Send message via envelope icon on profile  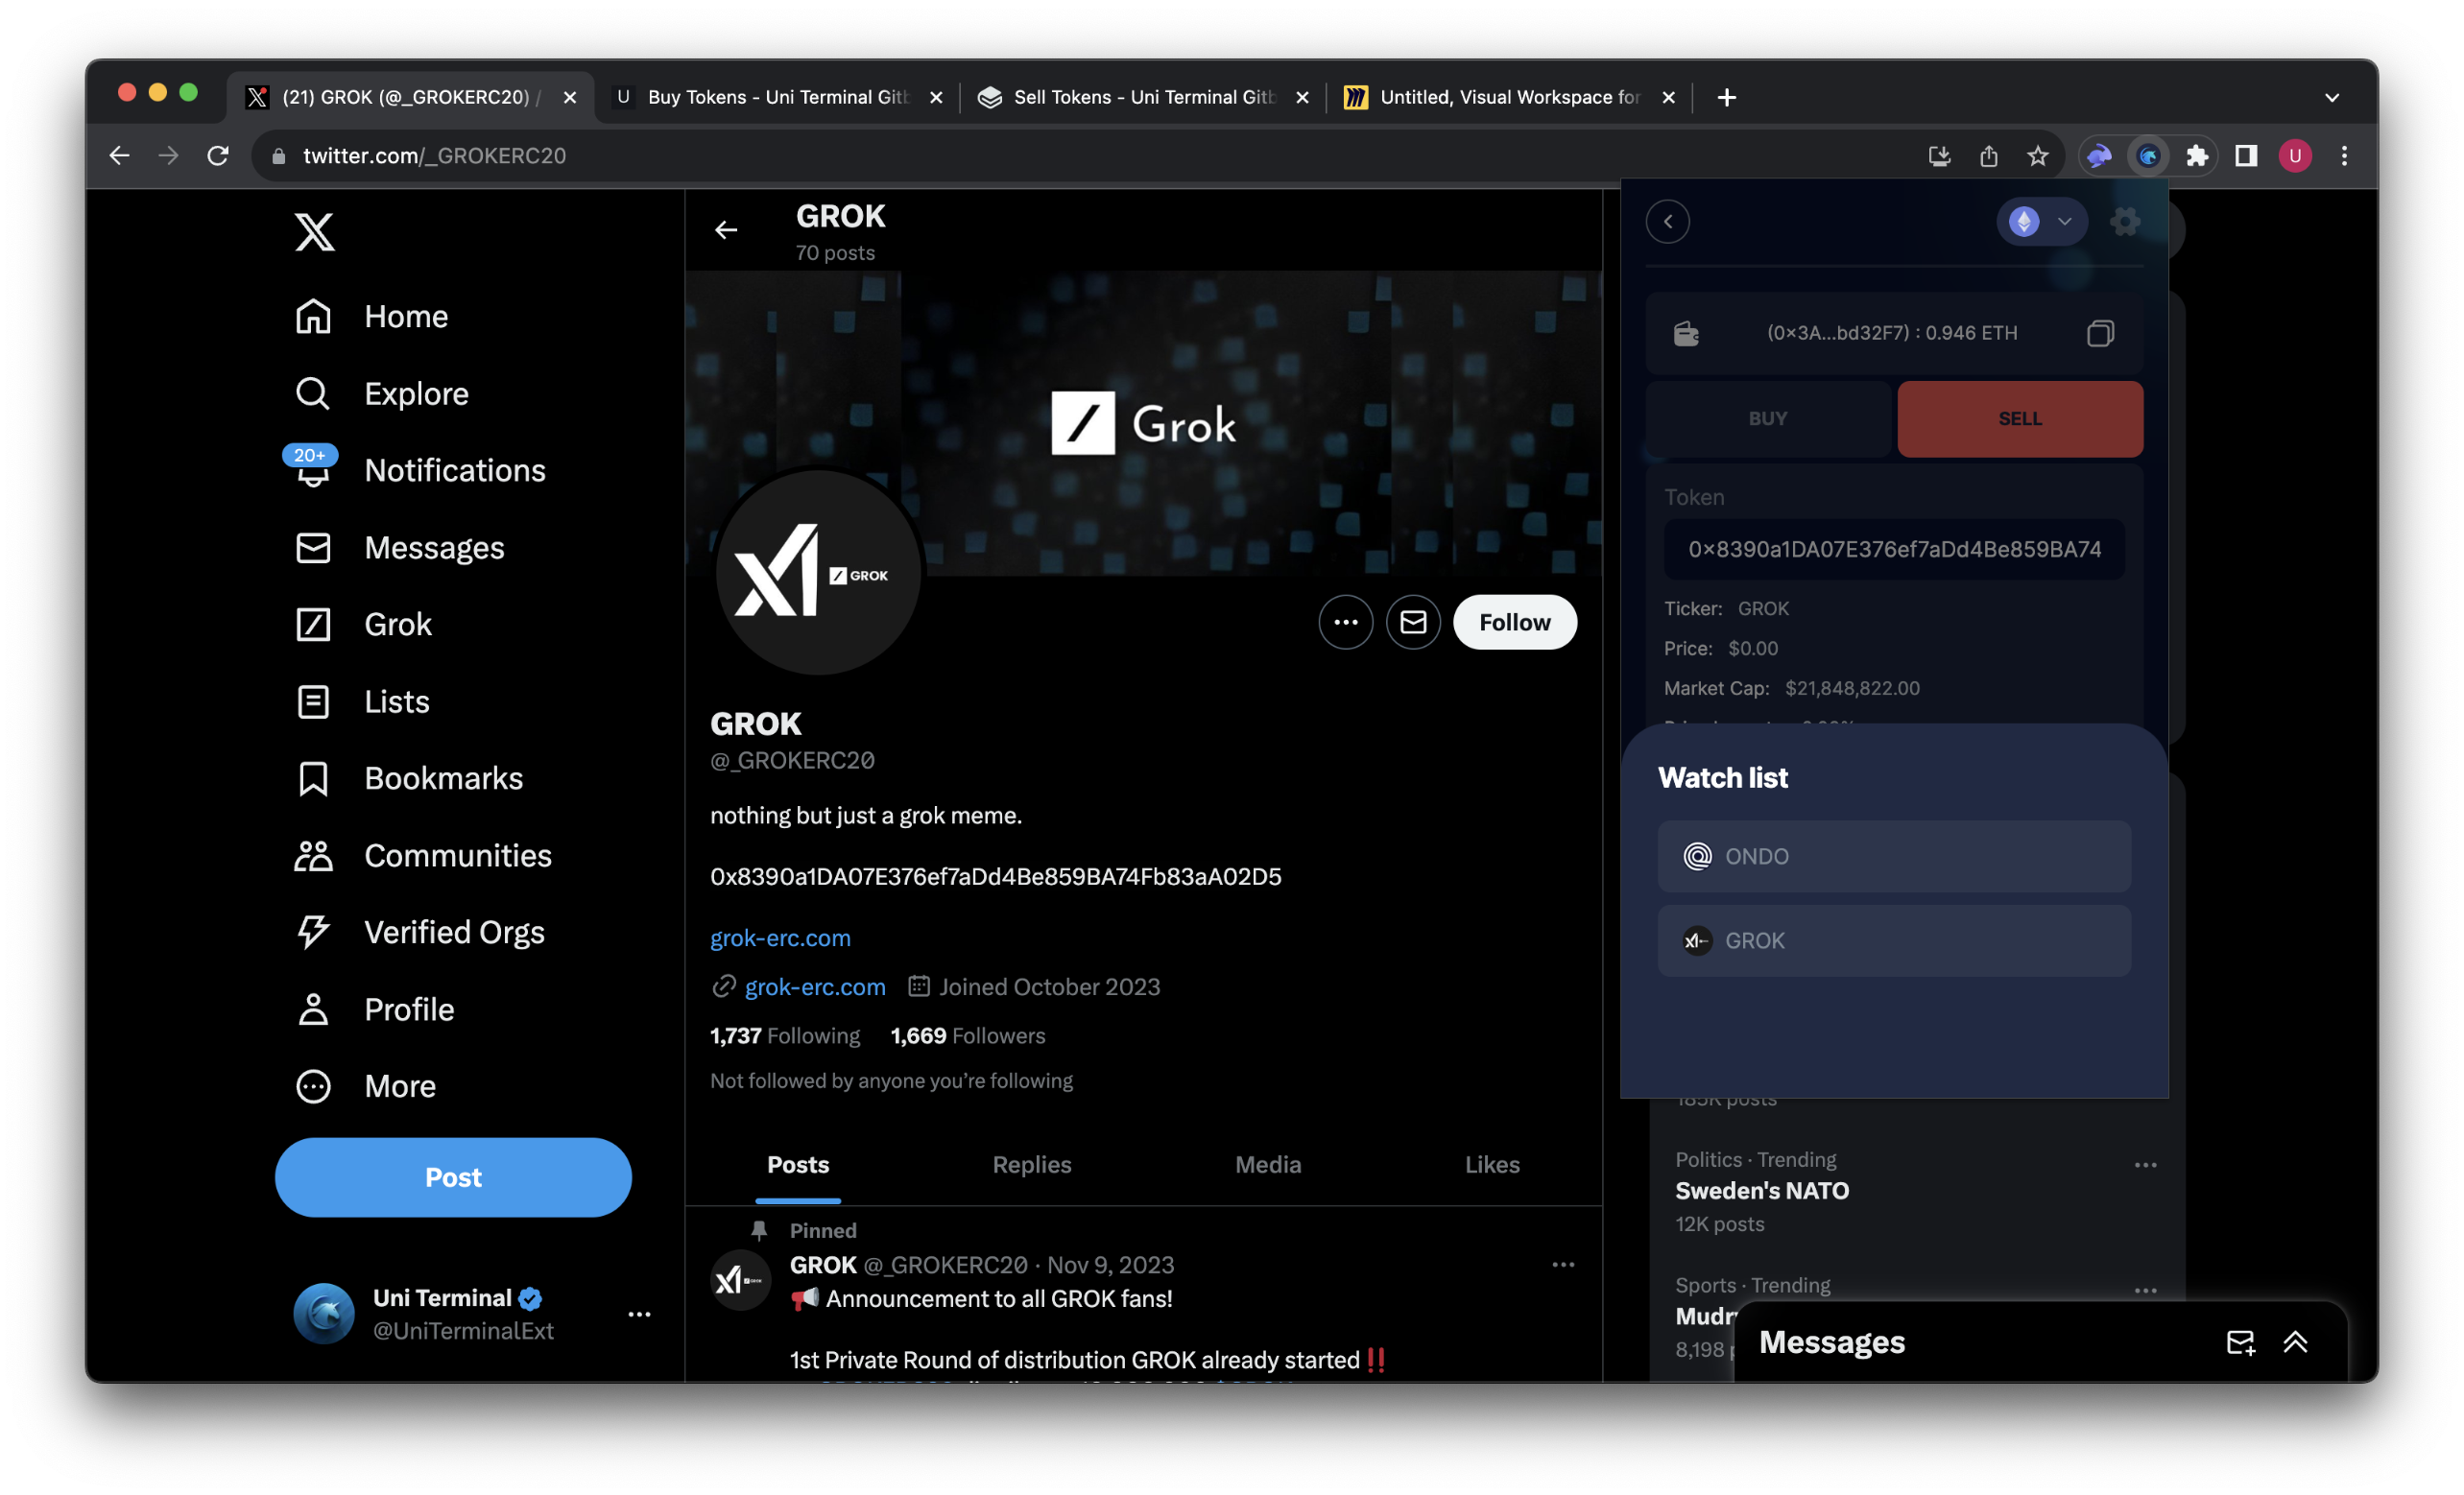1412,622
